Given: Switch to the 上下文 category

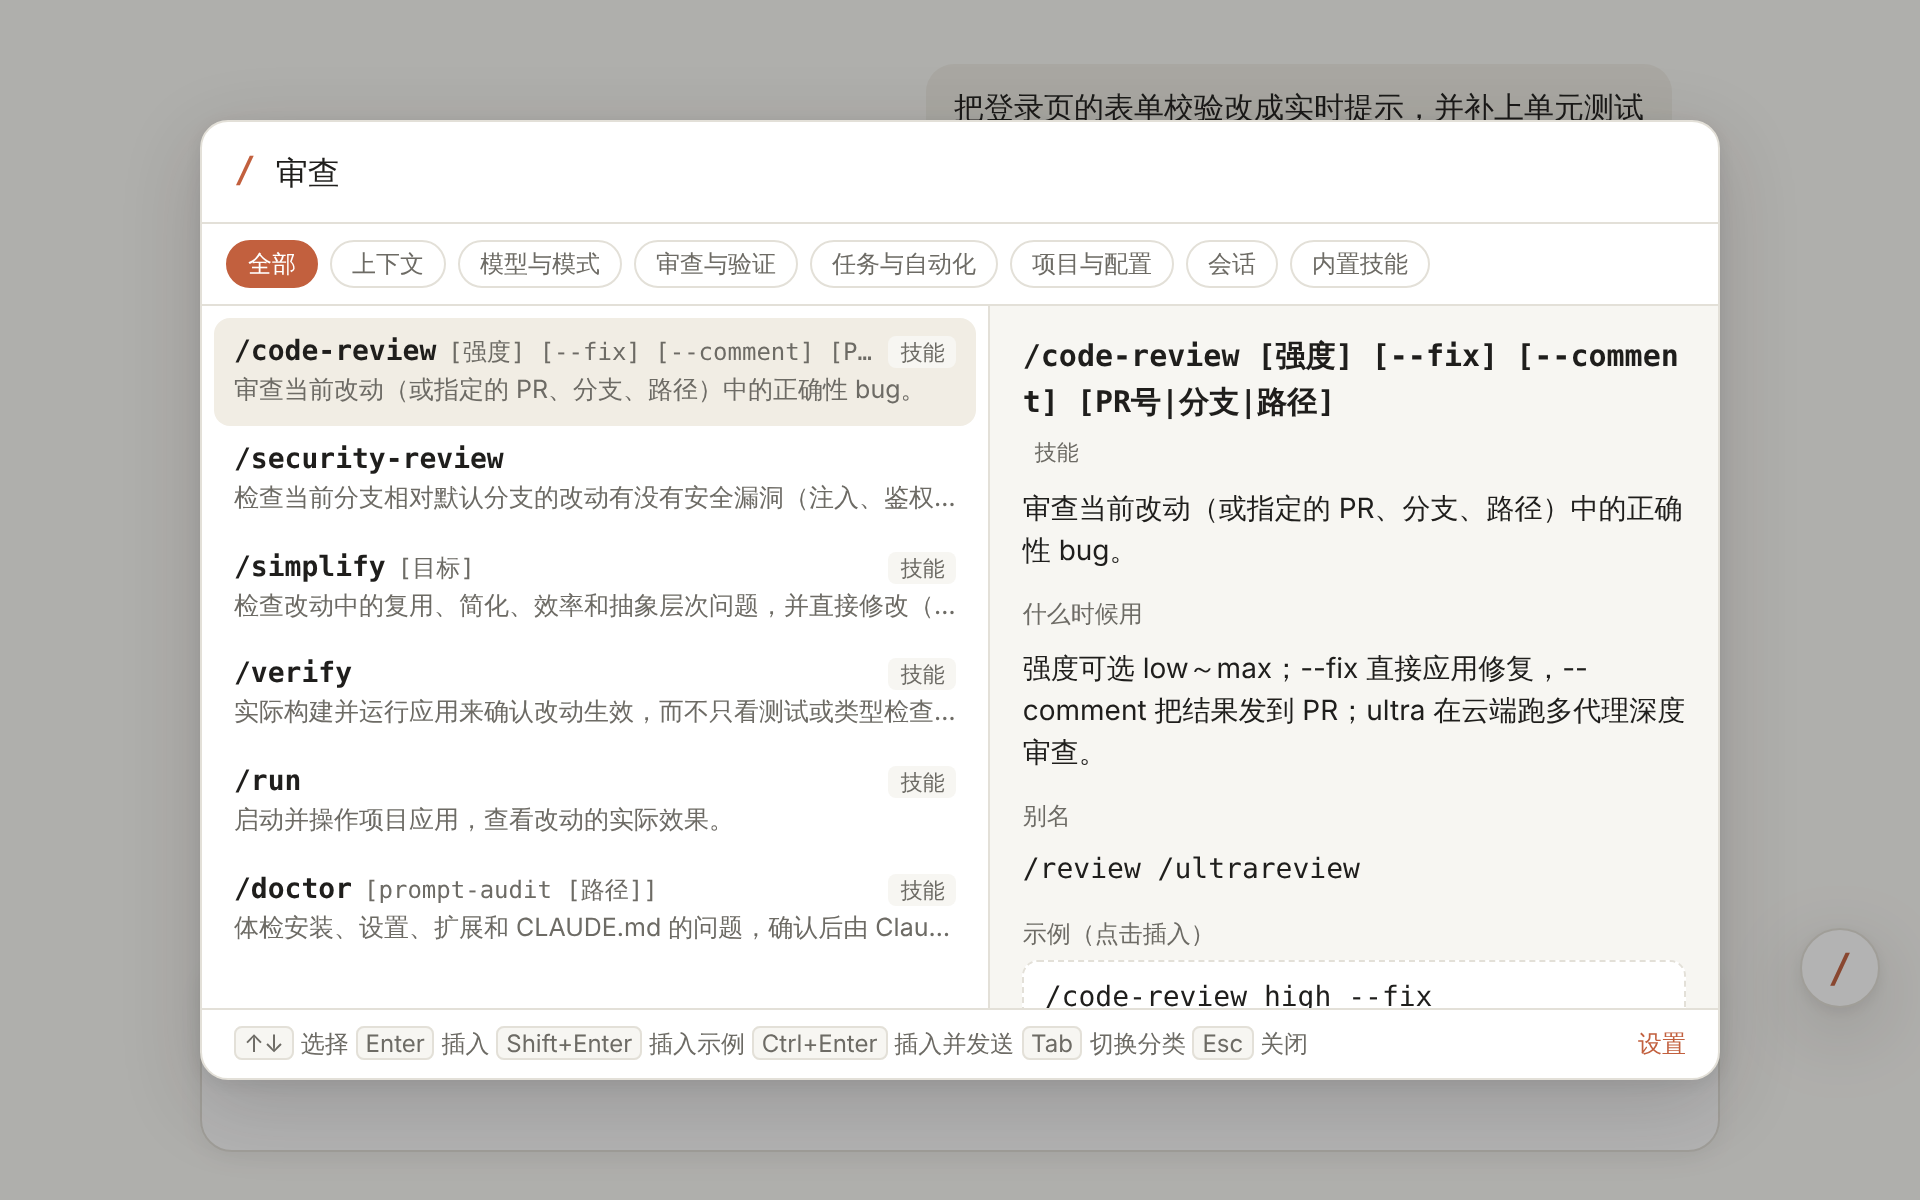Looking at the screenshot, I should click(388, 264).
